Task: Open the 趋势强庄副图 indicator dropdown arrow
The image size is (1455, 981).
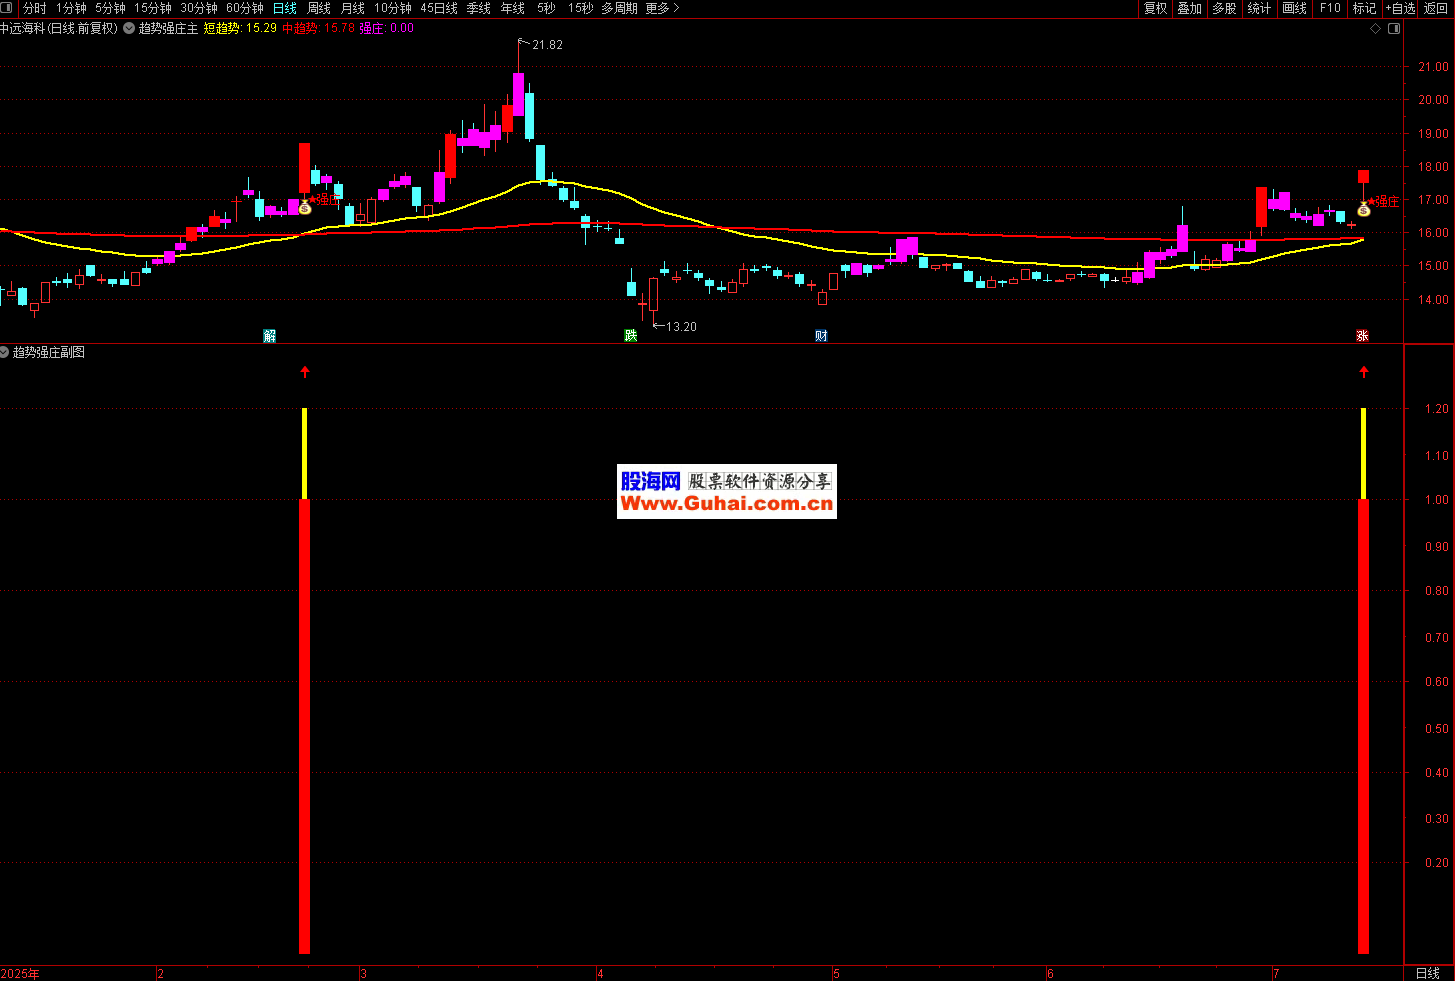Action: point(5,352)
